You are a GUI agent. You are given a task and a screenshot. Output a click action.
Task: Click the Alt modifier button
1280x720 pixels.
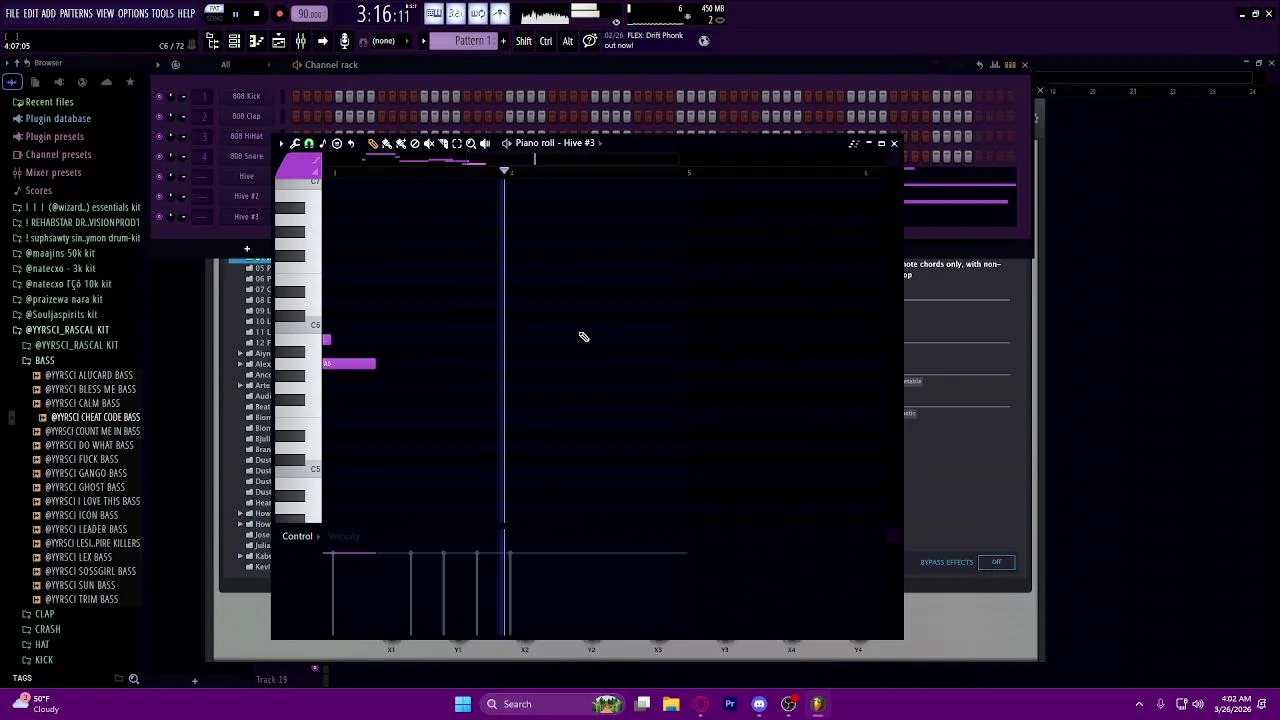pos(568,41)
